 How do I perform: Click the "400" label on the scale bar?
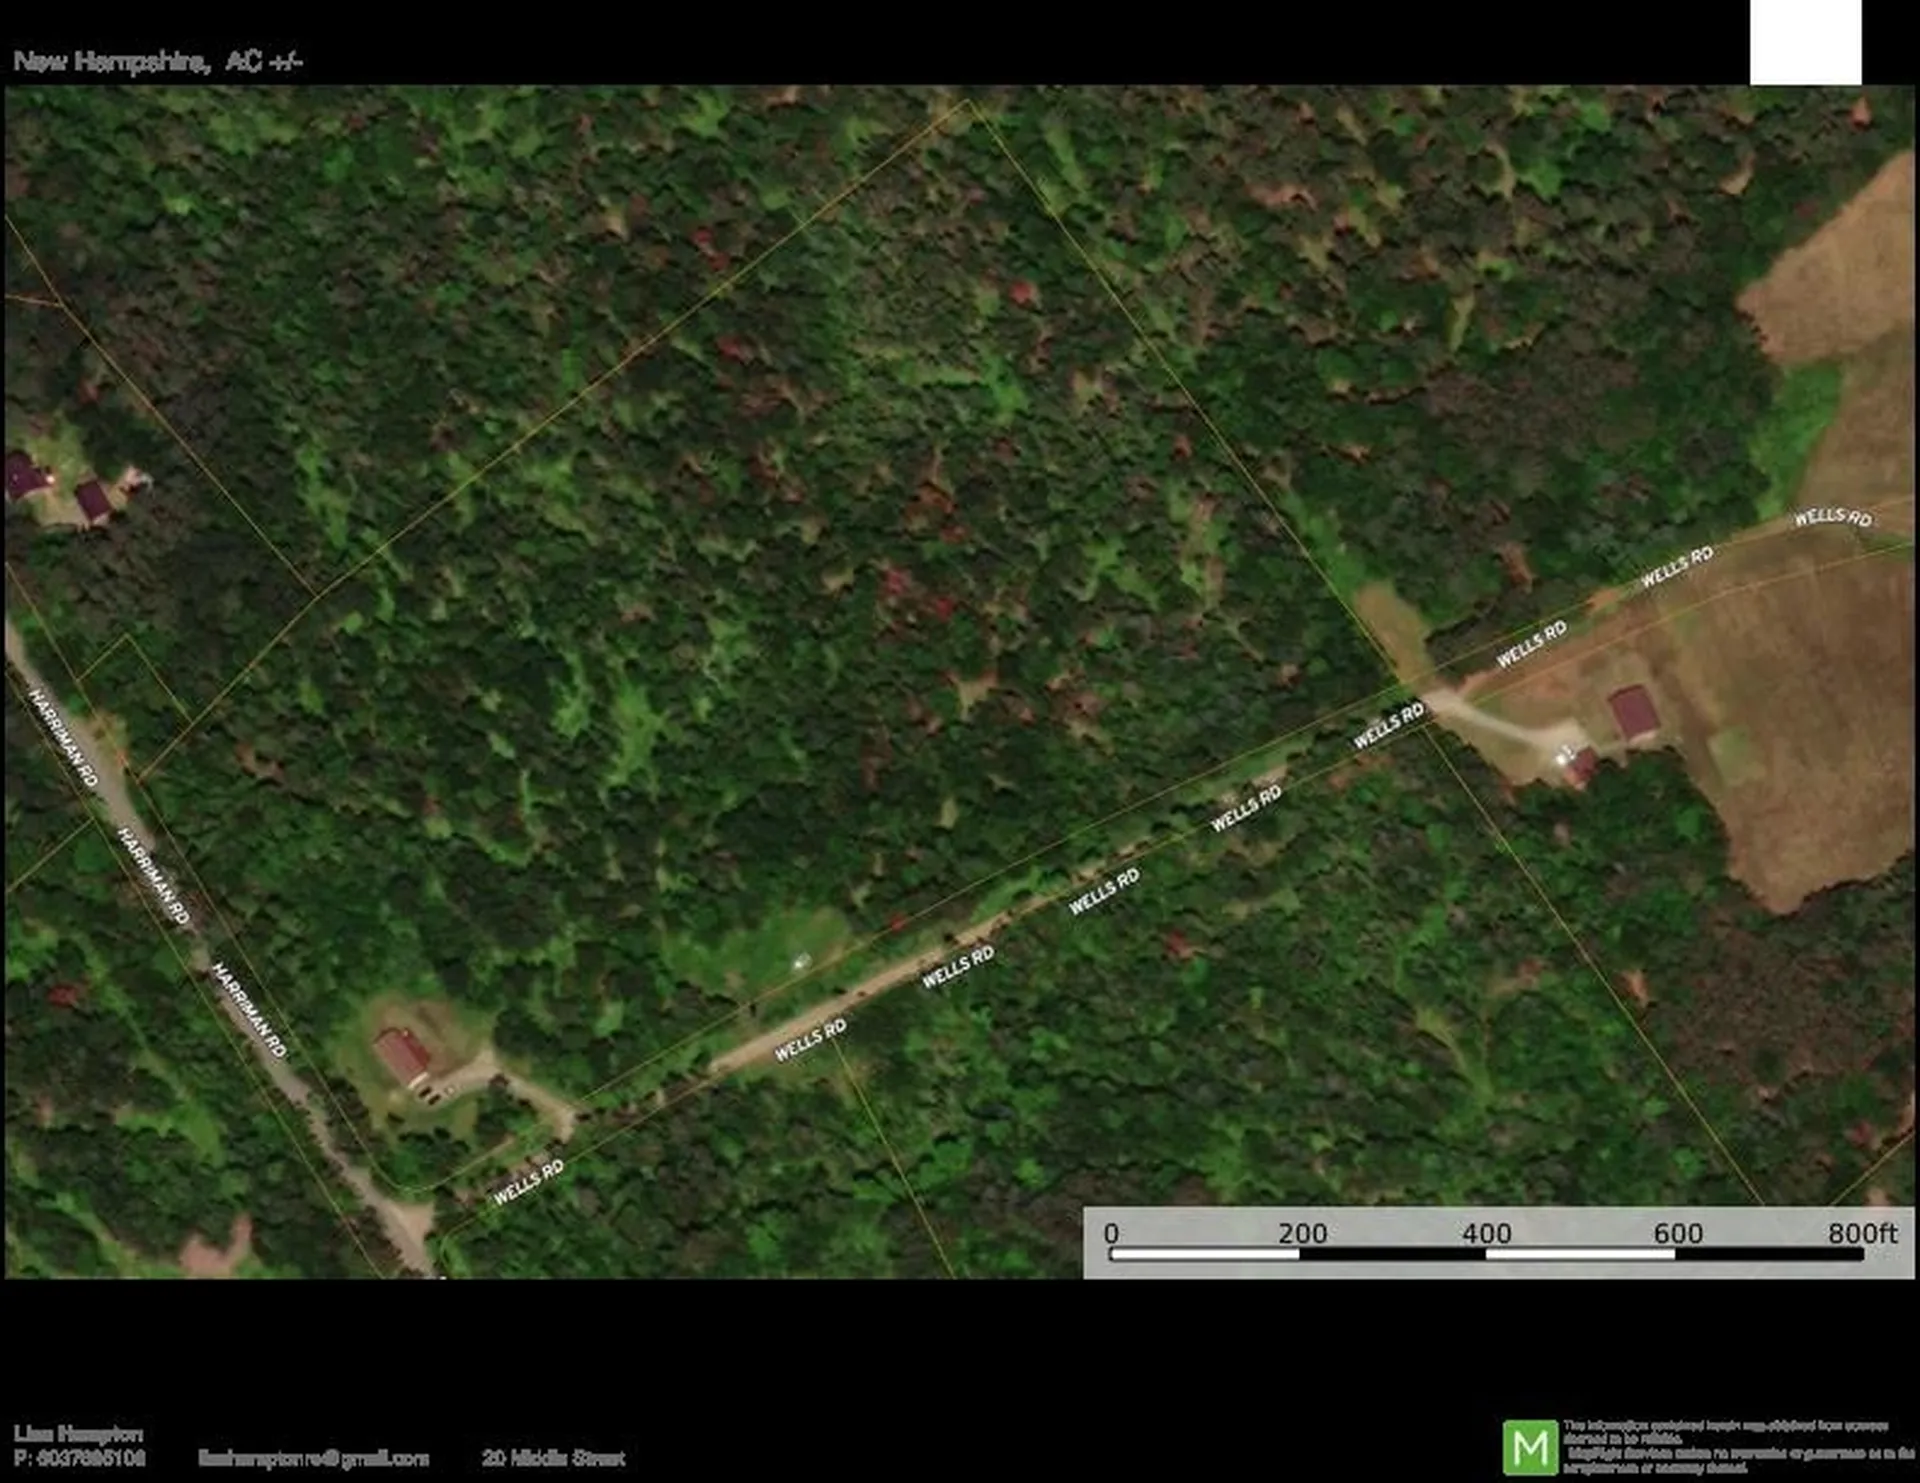coord(1487,1233)
